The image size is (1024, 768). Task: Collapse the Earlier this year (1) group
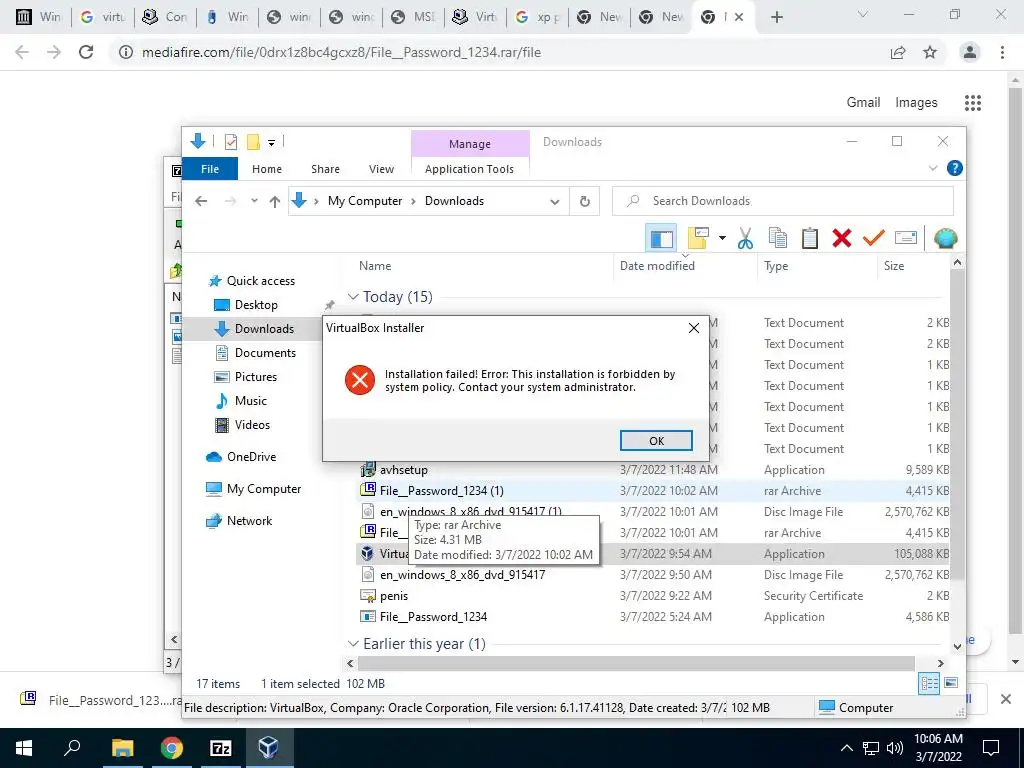pos(353,644)
